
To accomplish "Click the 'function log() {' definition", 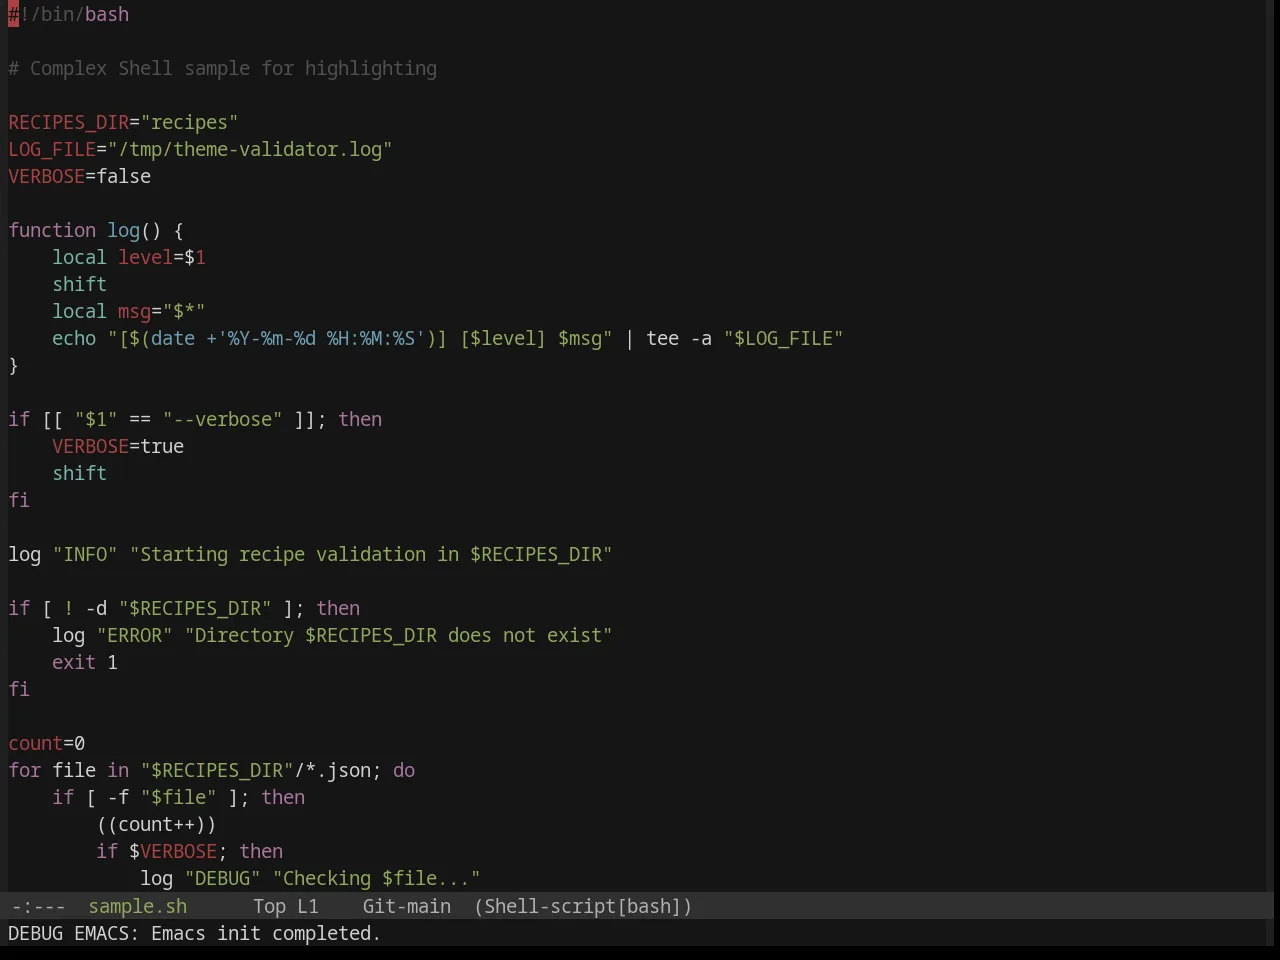I will point(96,230).
